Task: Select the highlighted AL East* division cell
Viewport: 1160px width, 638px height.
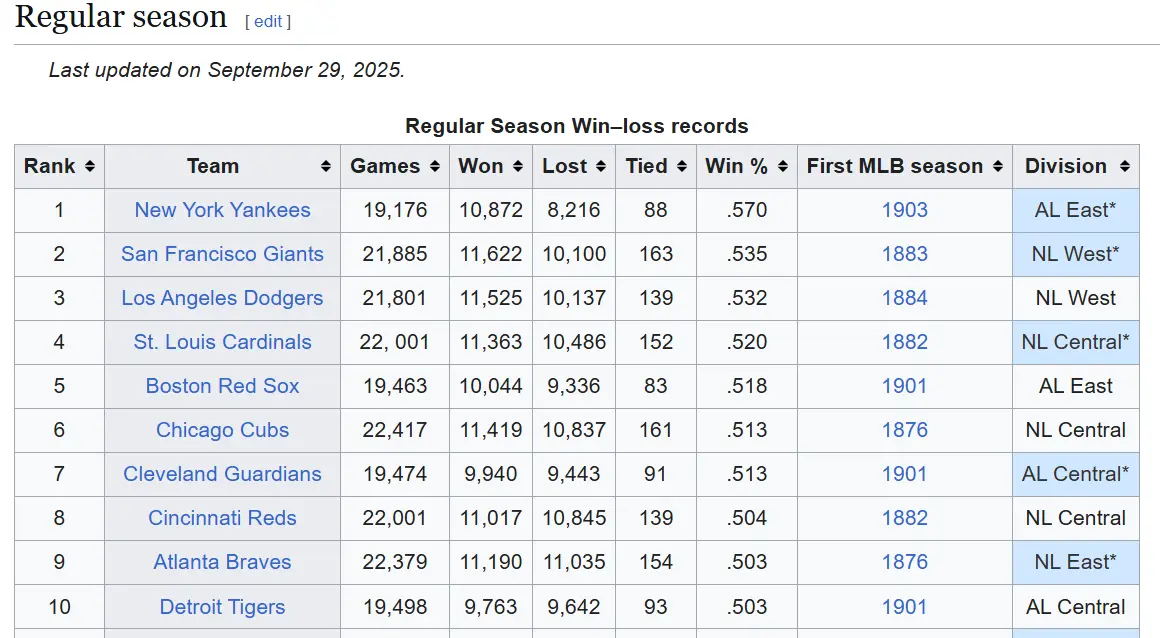Action: click(x=1075, y=210)
